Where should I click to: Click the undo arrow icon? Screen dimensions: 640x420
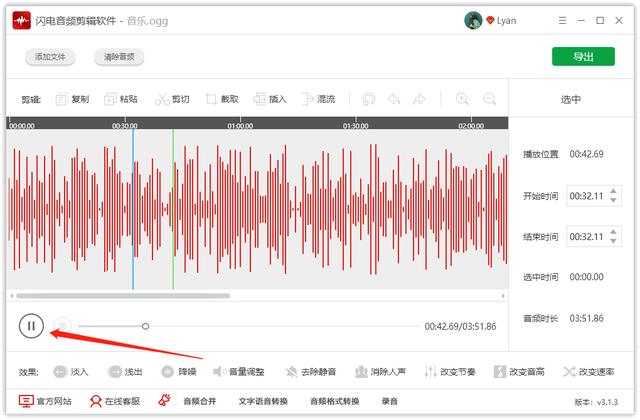394,99
